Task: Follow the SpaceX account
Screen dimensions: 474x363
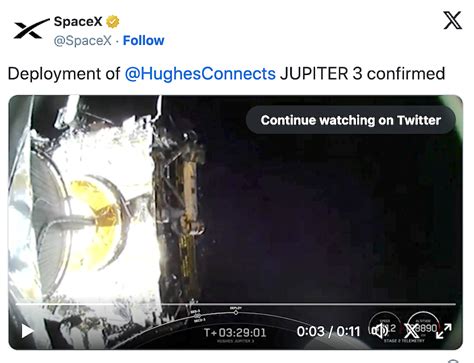Action: 144,40
